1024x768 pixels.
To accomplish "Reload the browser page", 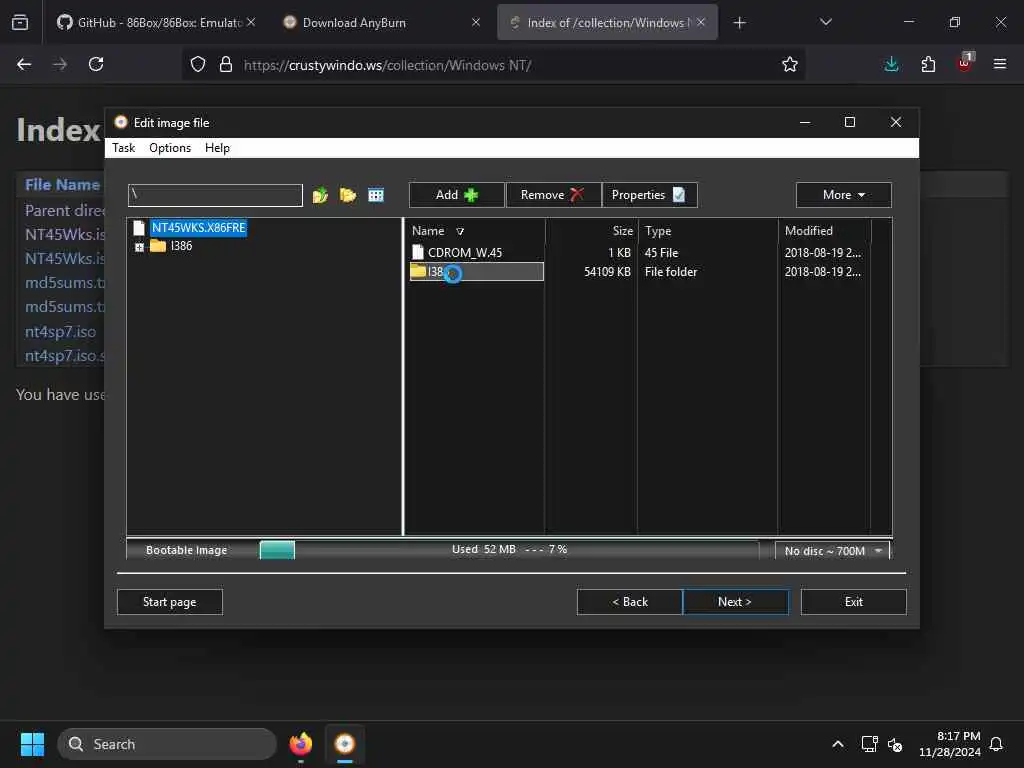I will click(96, 64).
